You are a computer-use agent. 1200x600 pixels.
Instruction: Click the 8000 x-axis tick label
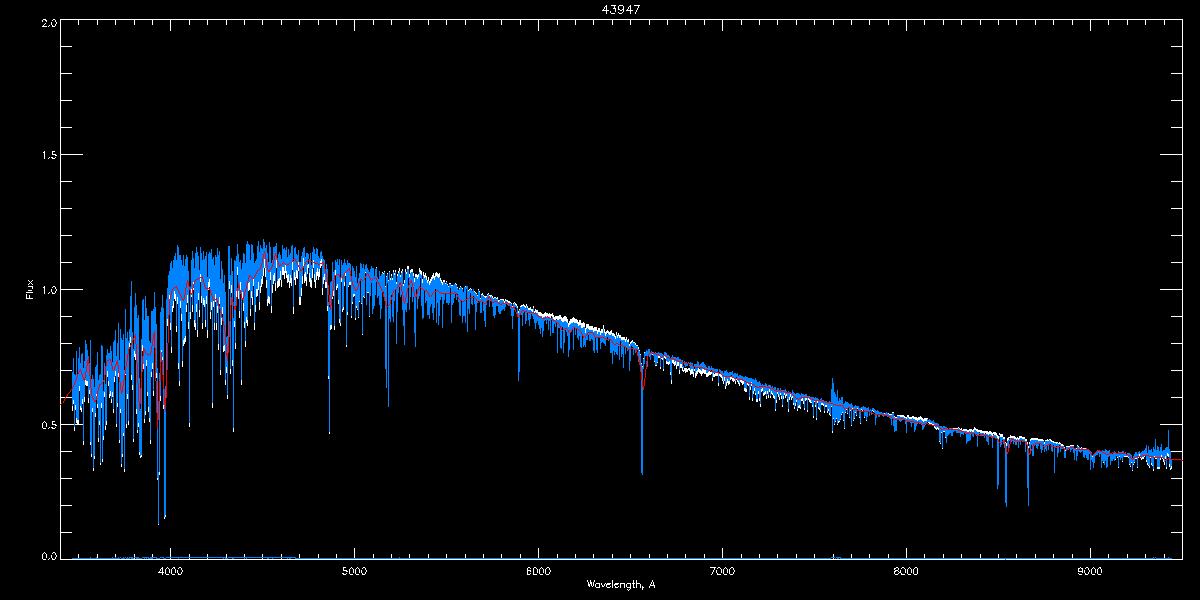click(906, 572)
